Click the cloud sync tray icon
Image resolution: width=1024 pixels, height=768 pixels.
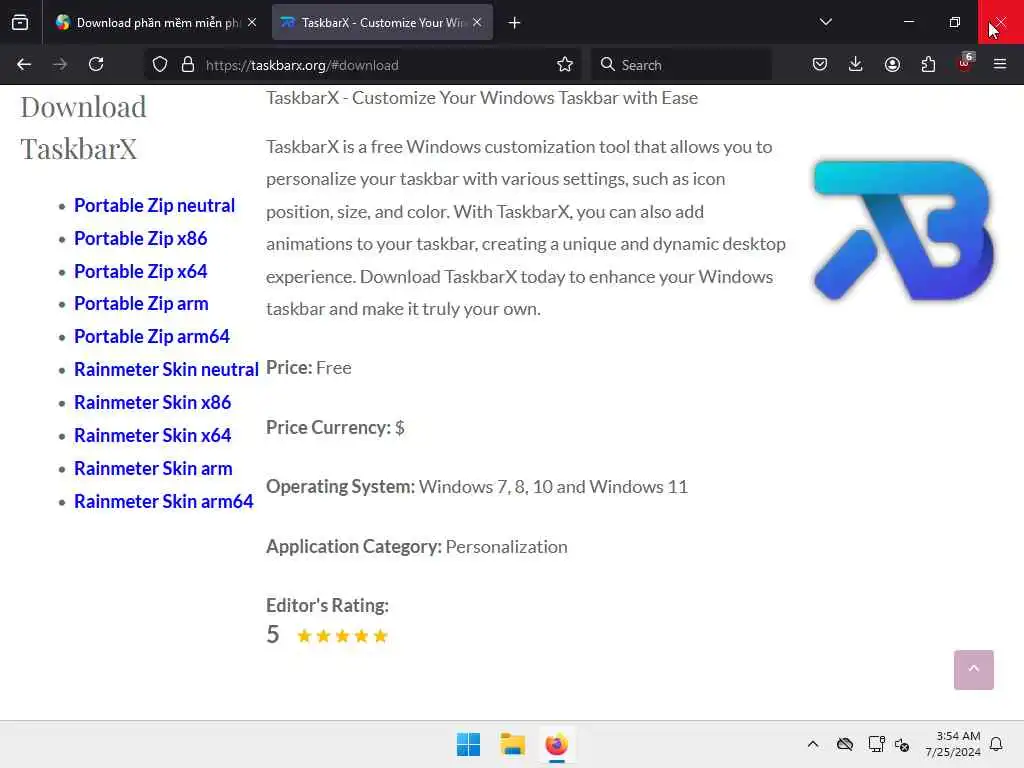click(845, 744)
